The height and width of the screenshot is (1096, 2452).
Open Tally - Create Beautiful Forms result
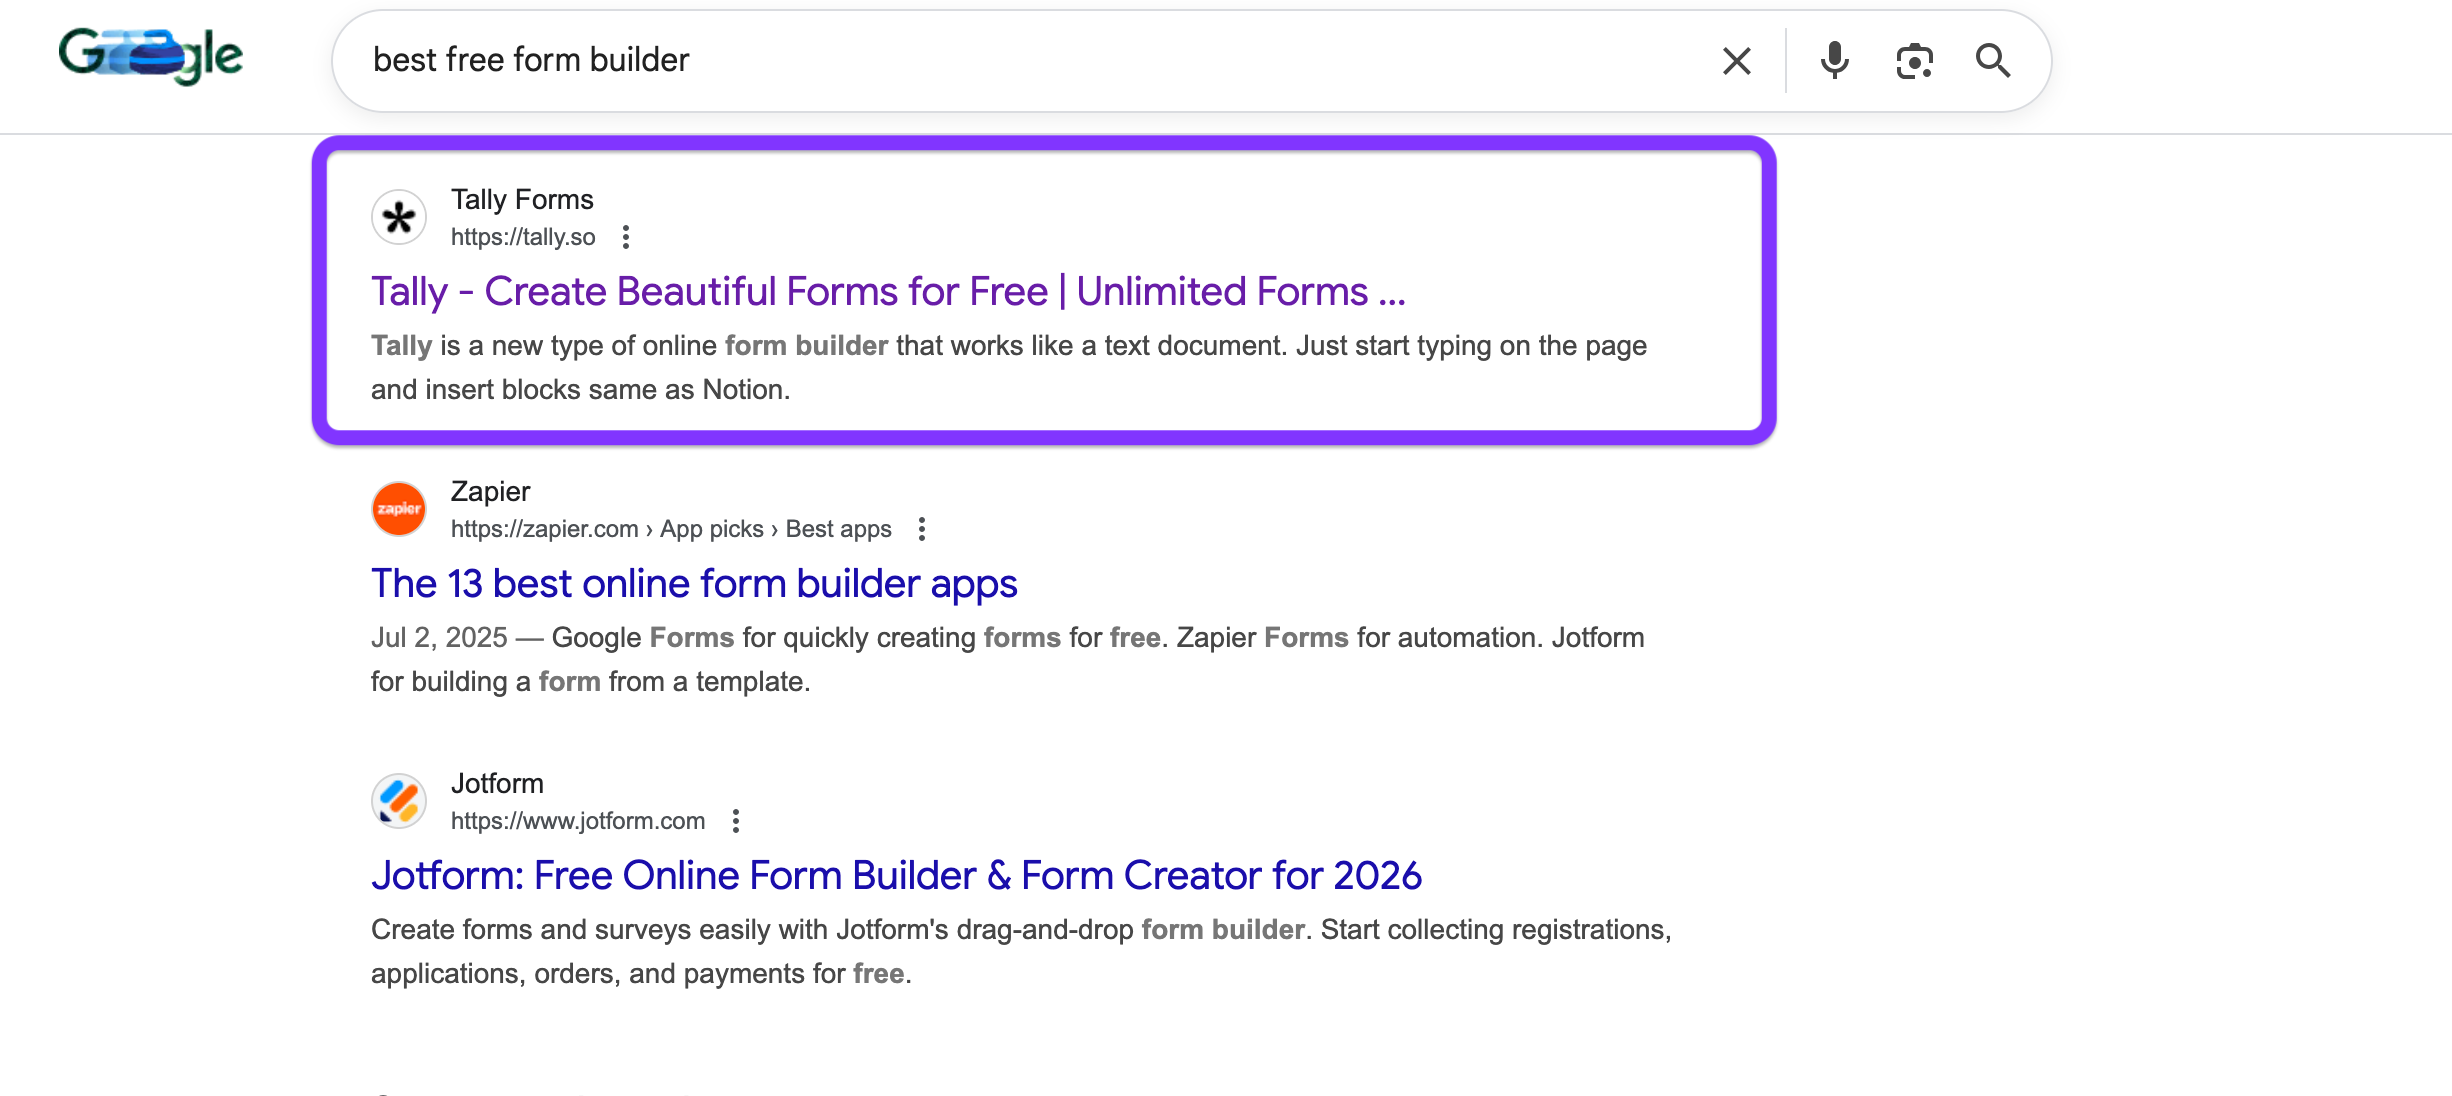click(887, 292)
